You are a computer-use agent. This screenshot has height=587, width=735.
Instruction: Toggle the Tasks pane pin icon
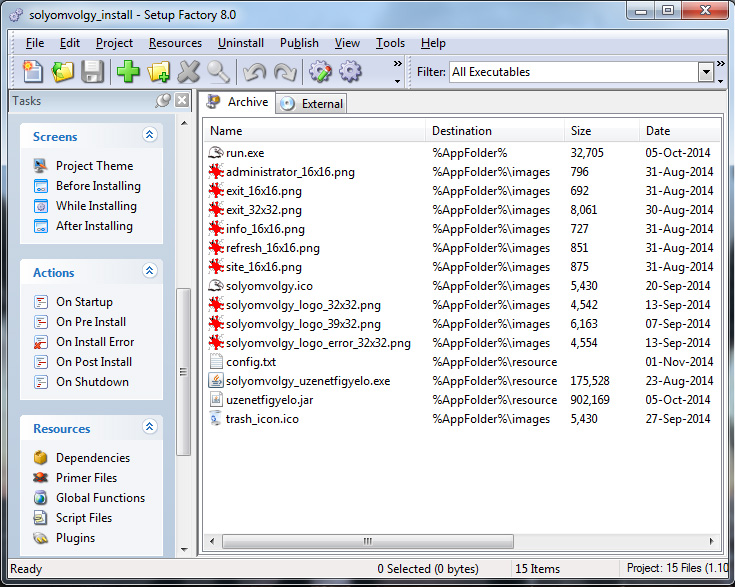163,100
